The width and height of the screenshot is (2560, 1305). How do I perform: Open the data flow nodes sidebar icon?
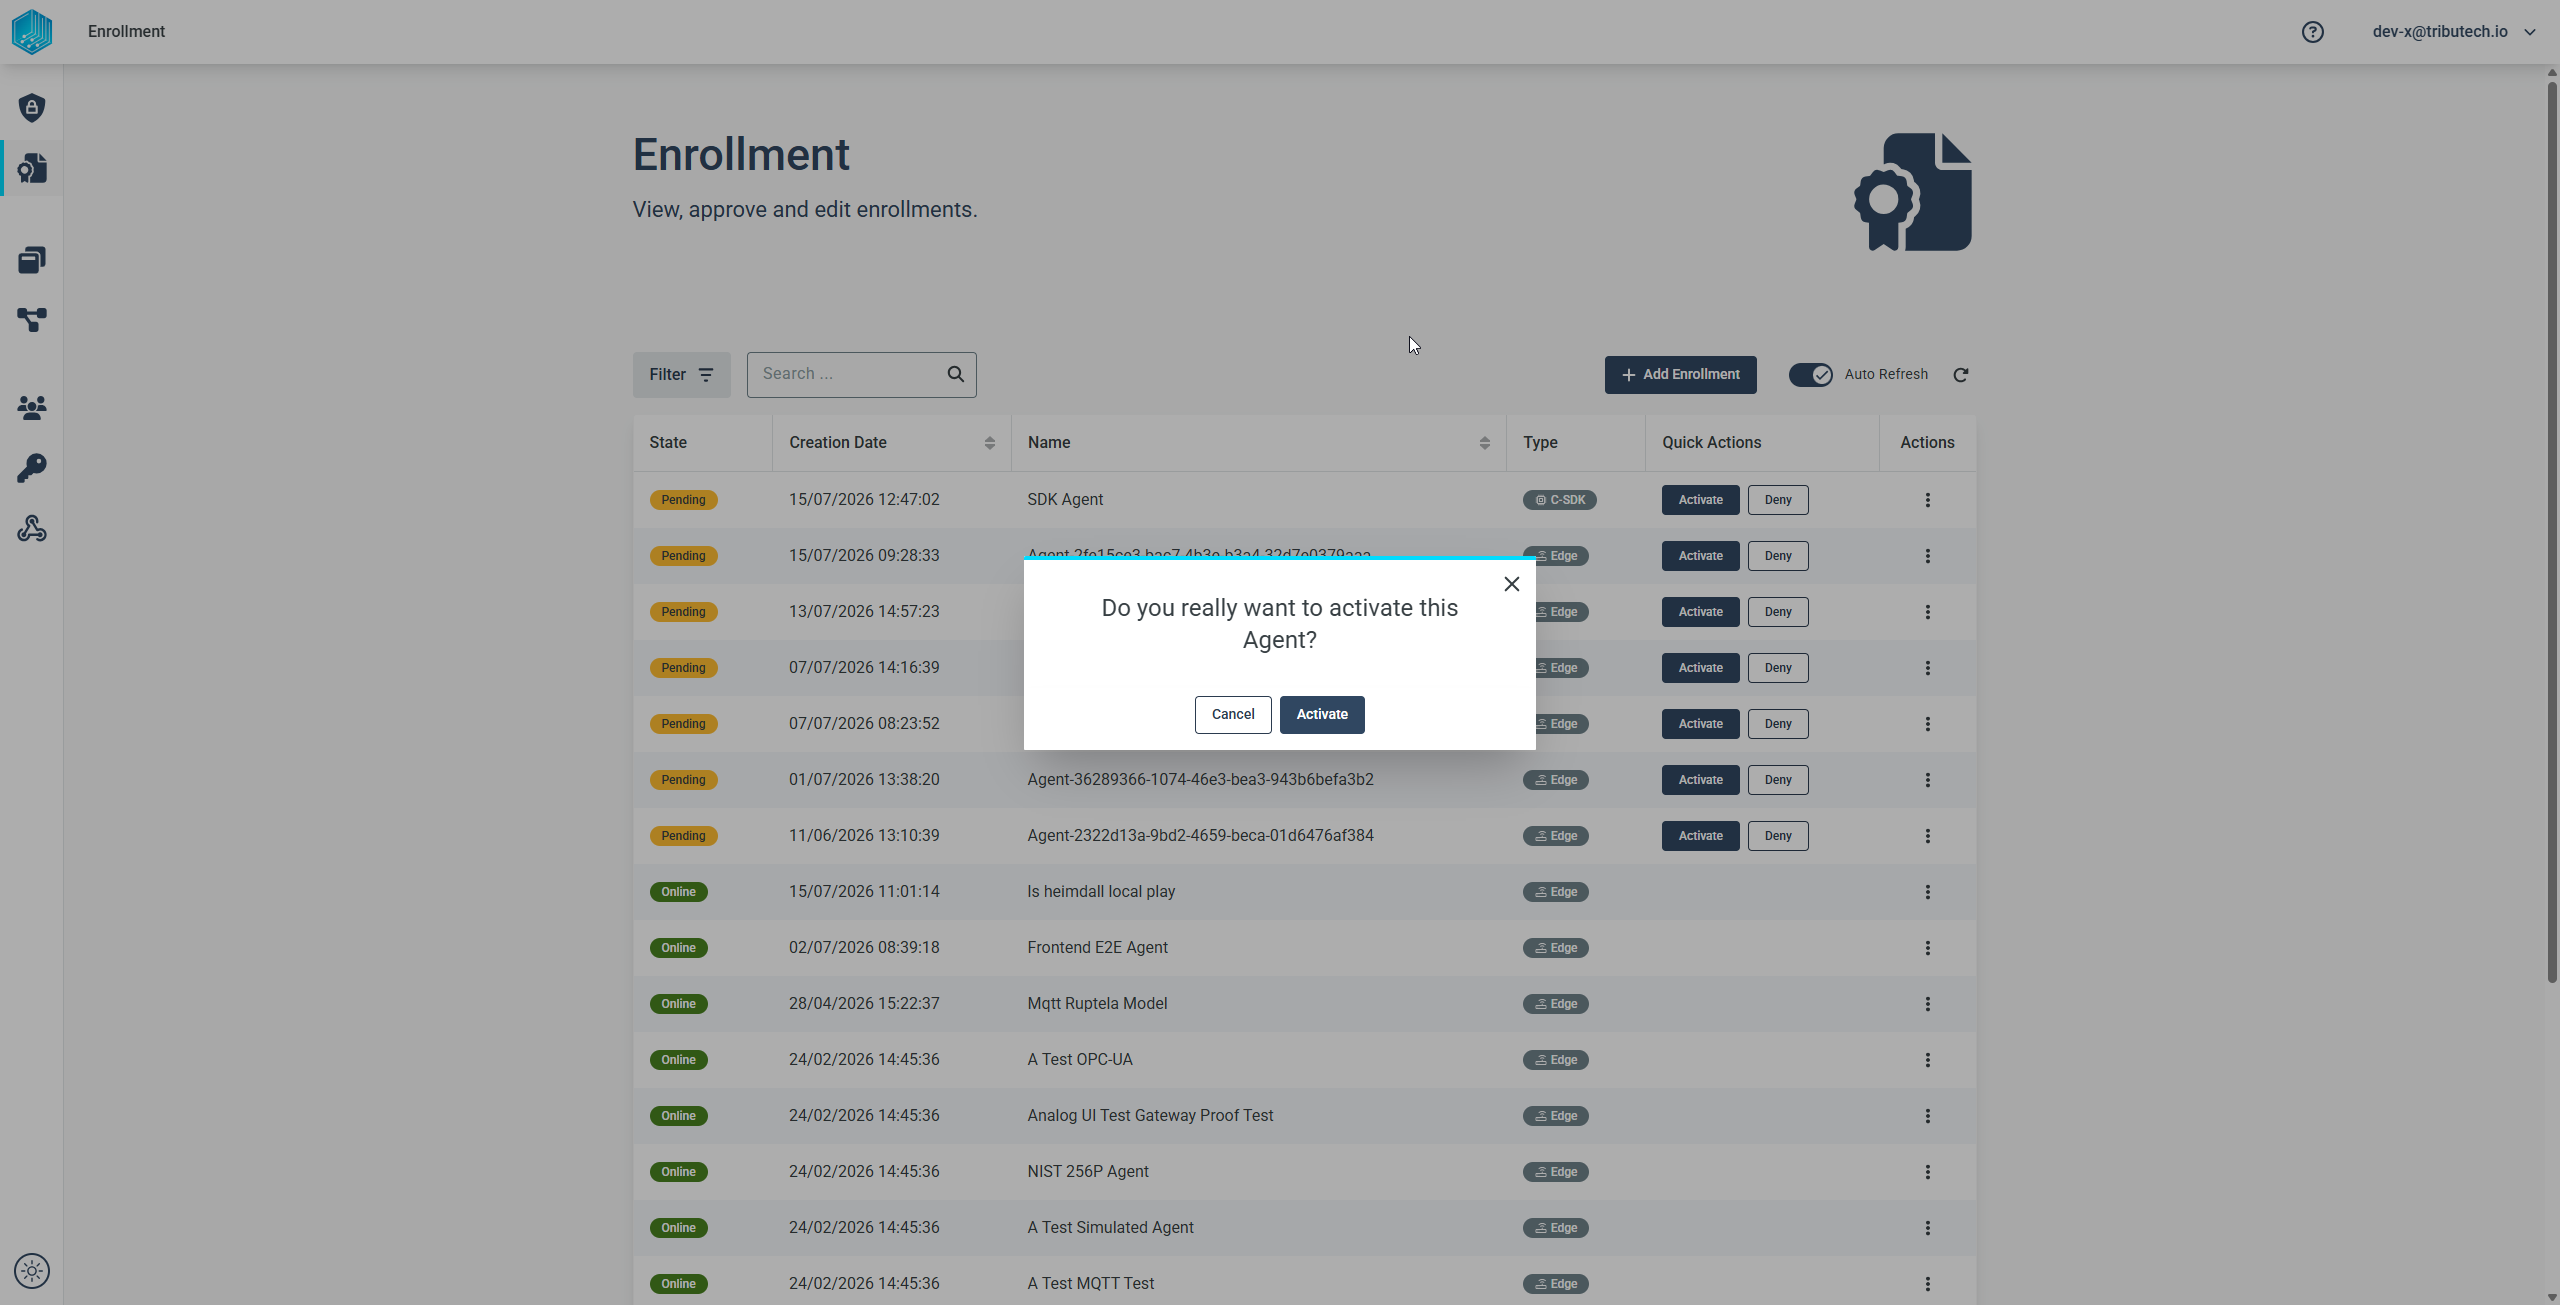pos(32,320)
